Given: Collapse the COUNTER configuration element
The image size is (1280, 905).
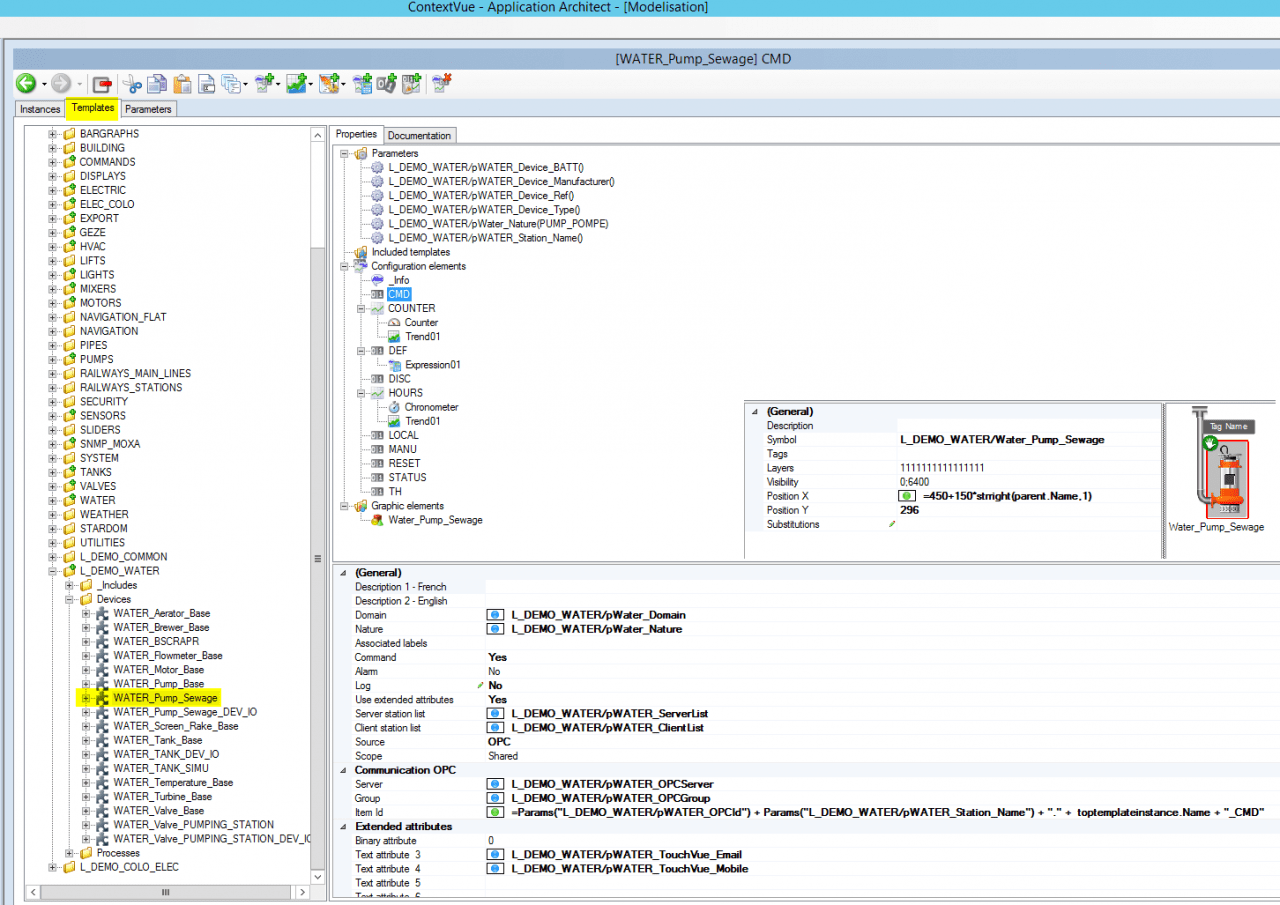Looking at the screenshot, I should click(360, 309).
